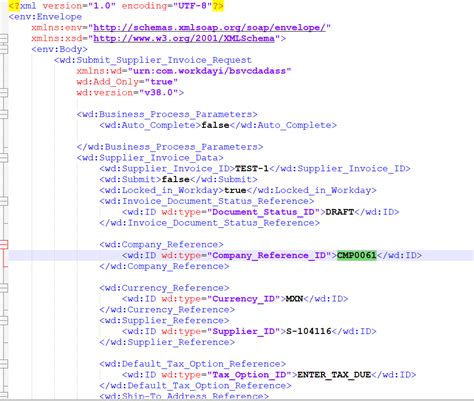Click "urn:com.workdayi/bsvcdadass" namespace value
This screenshot has width=474, height=401.
(x=212, y=71)
